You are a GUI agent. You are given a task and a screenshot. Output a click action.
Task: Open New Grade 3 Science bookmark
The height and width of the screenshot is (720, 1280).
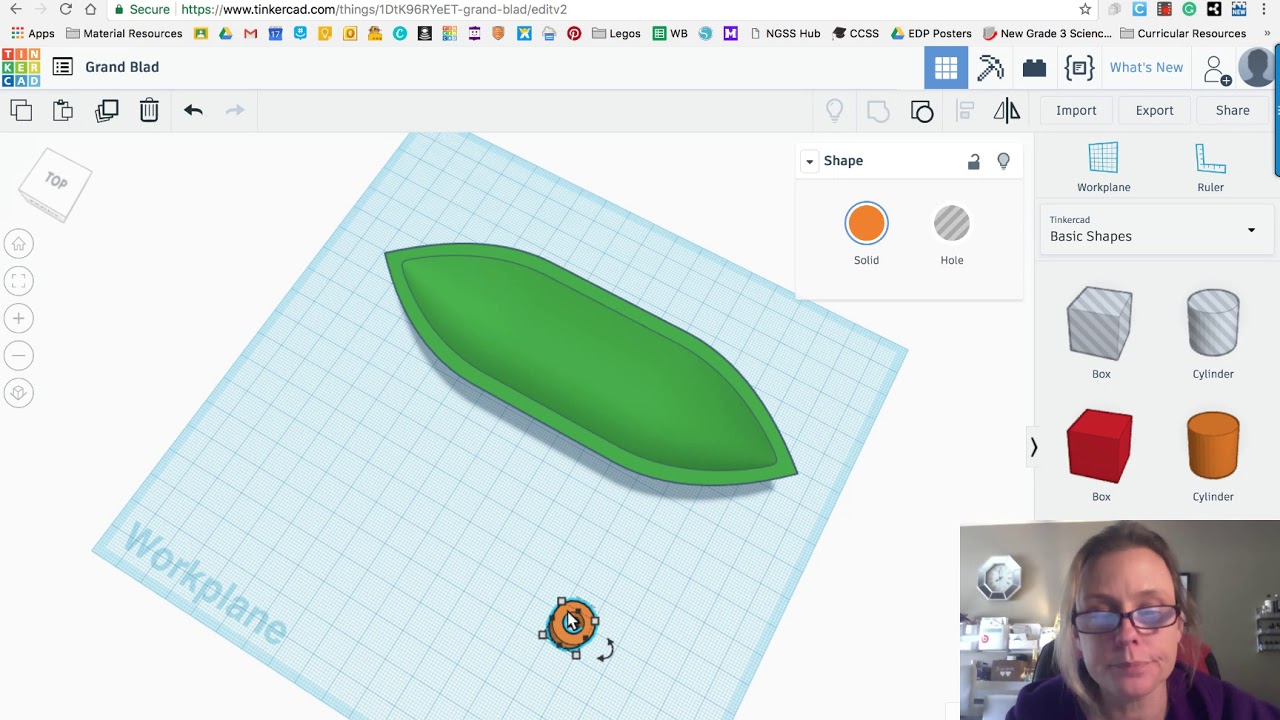[x=1047, y=33]
